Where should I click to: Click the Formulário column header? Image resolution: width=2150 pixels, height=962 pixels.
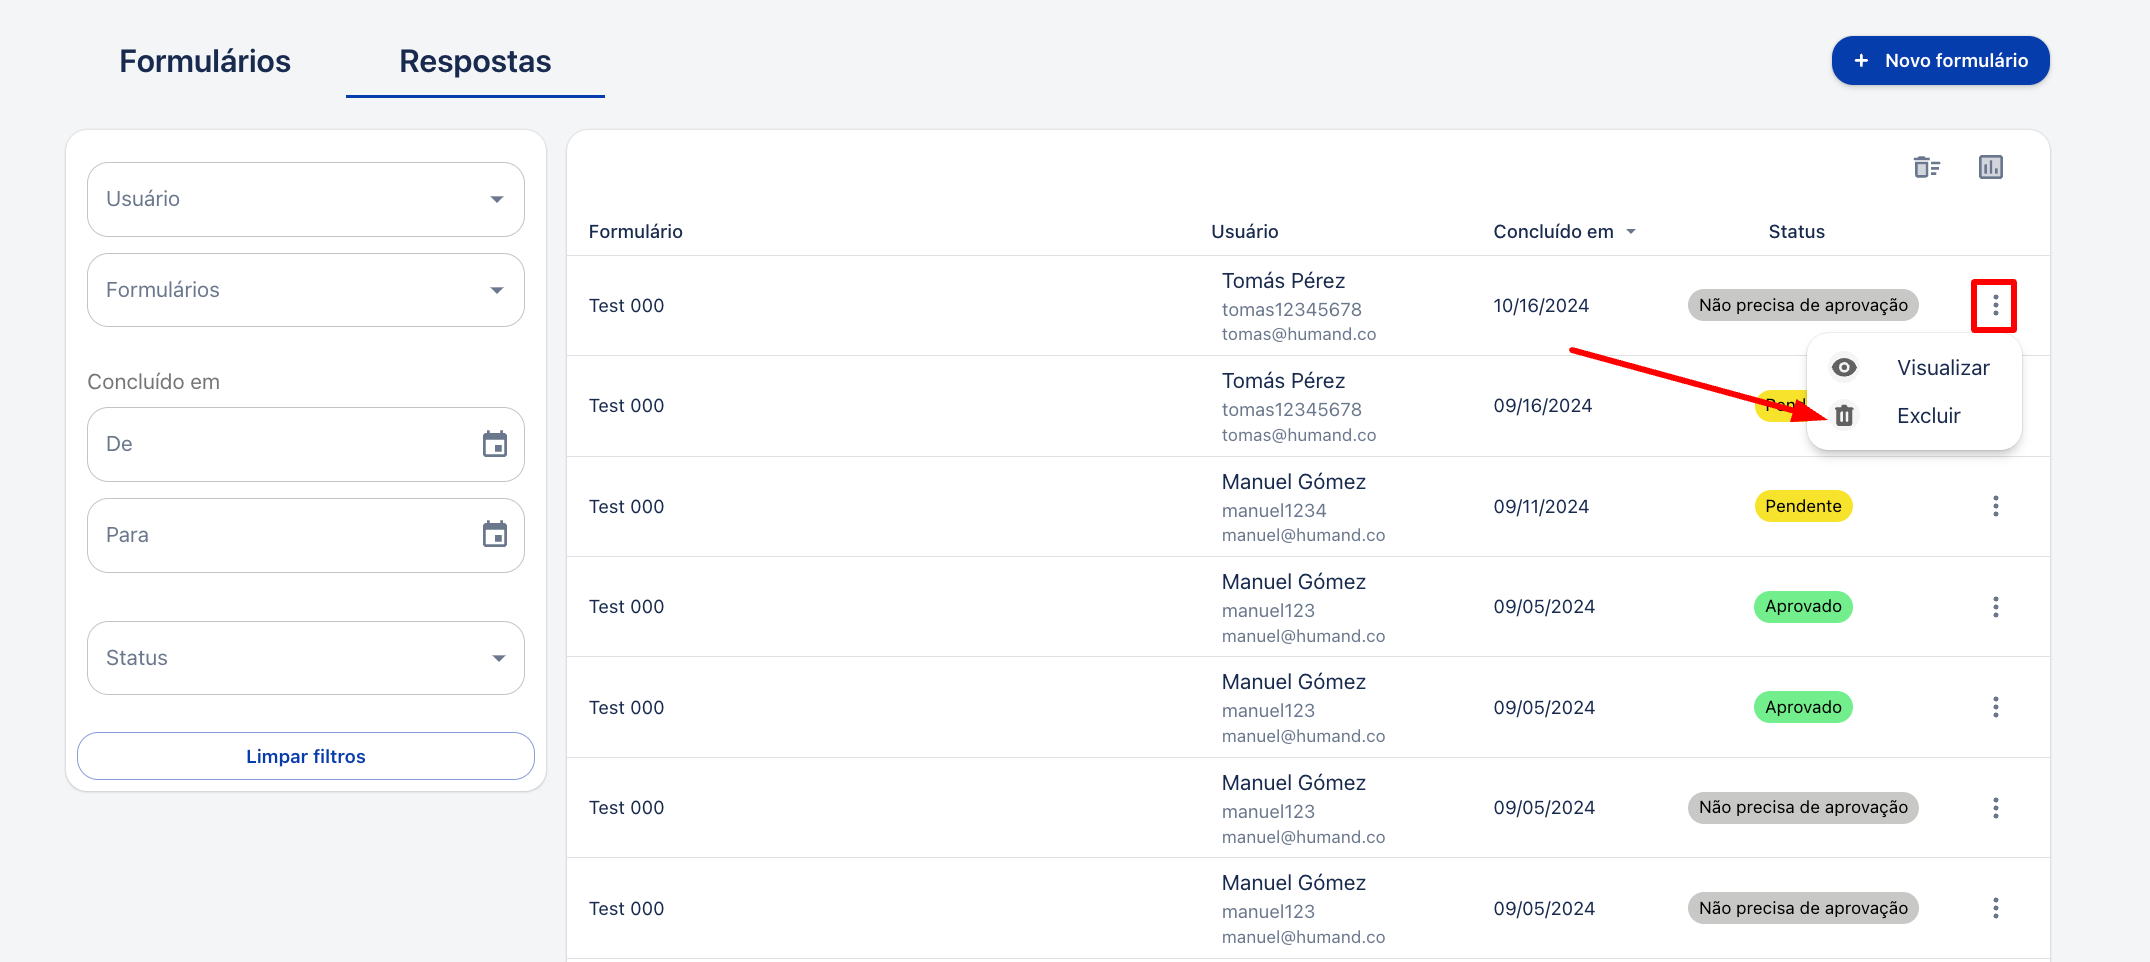coord(636,232)
